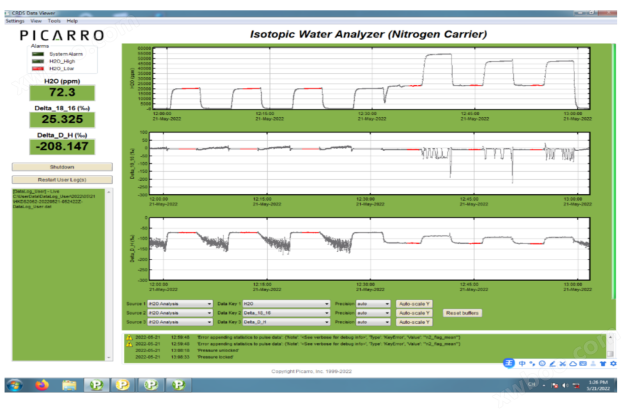The height and width of the screenshot is (419, 632).
Task: Click Auto-scale Y for the H2O graph
Action: pos(414,304)
